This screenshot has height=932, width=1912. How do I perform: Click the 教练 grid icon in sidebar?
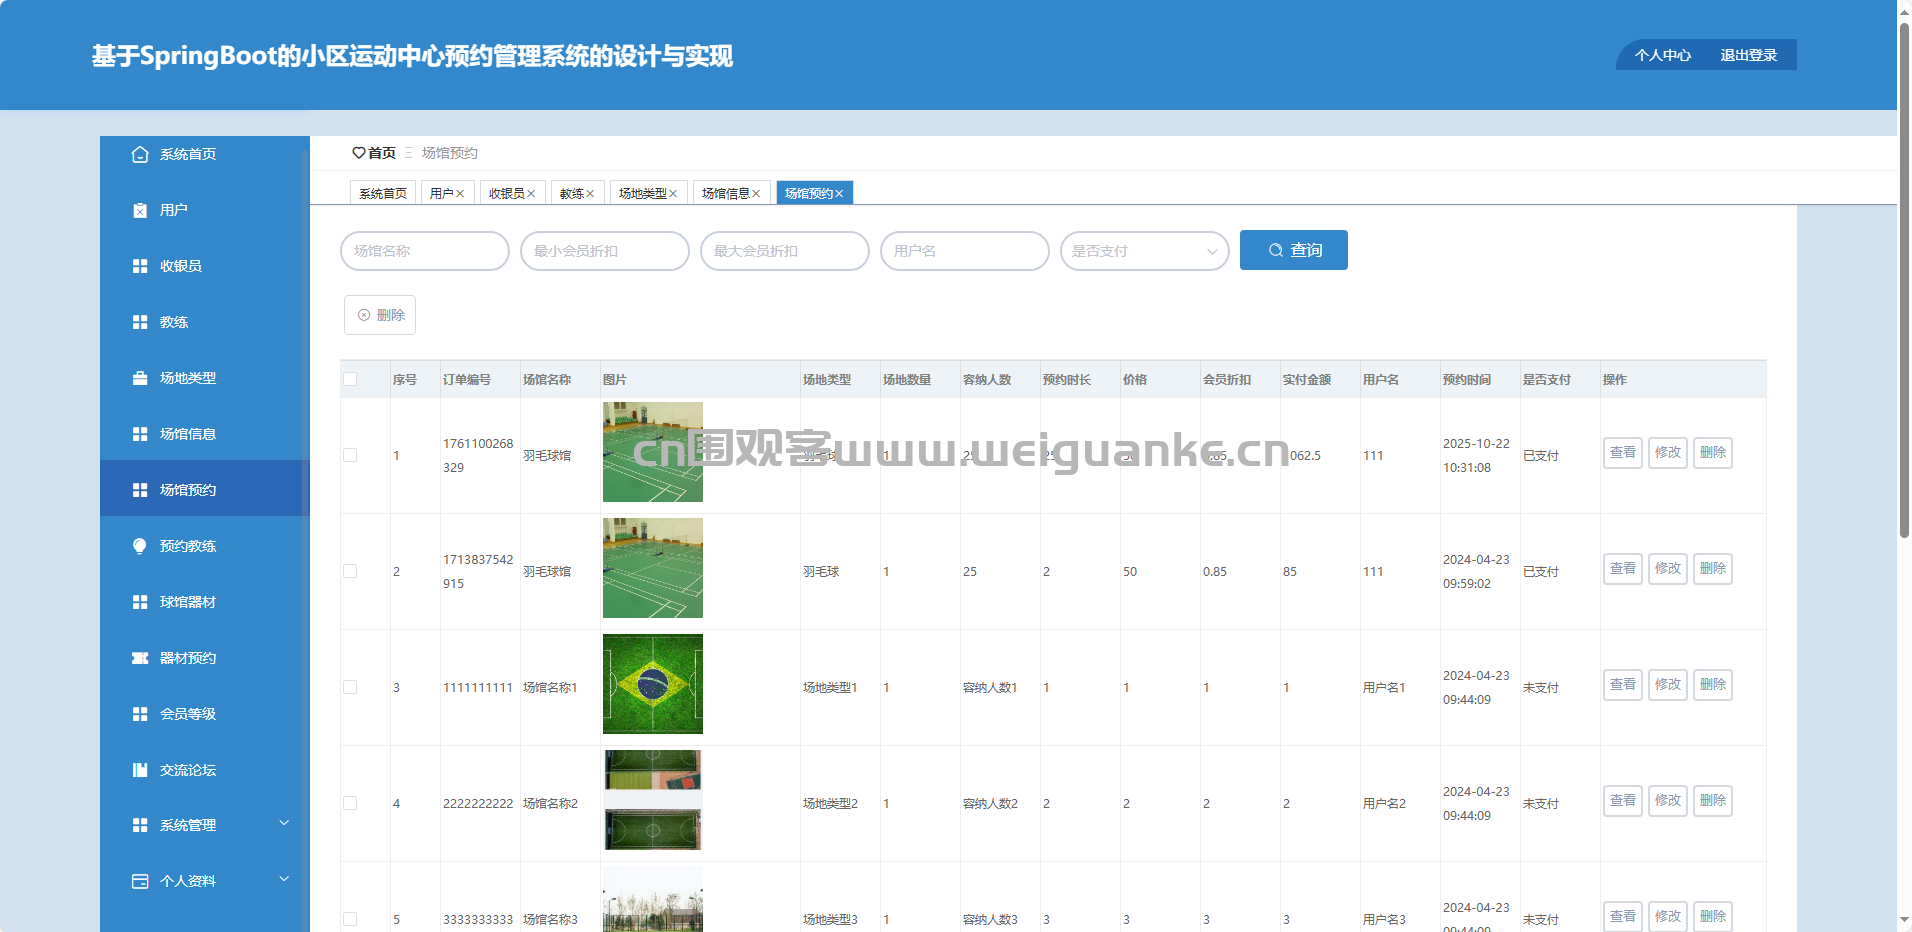click(140, 322)
